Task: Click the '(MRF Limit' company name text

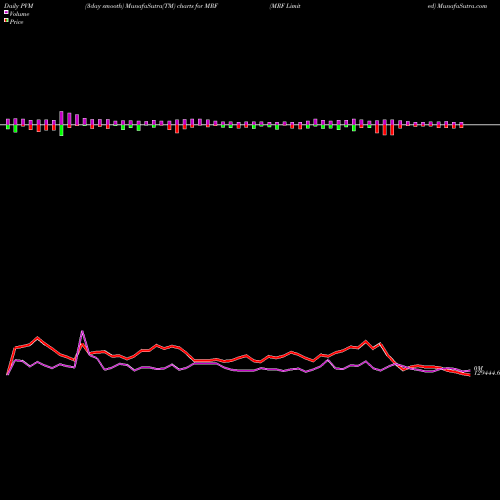Action: [285, 6]
